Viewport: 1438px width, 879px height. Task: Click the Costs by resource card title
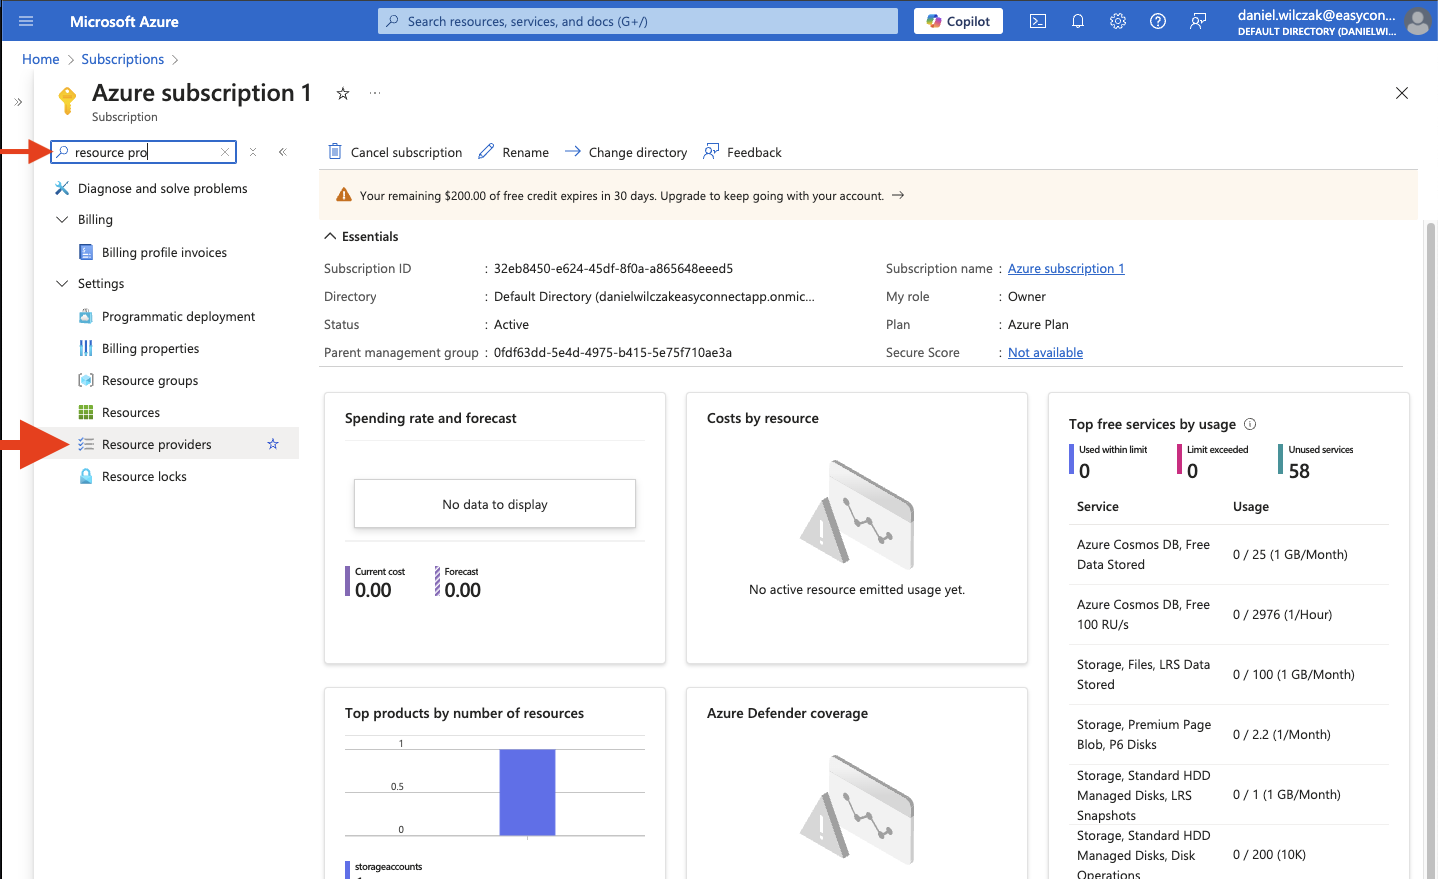coord(763,418)
